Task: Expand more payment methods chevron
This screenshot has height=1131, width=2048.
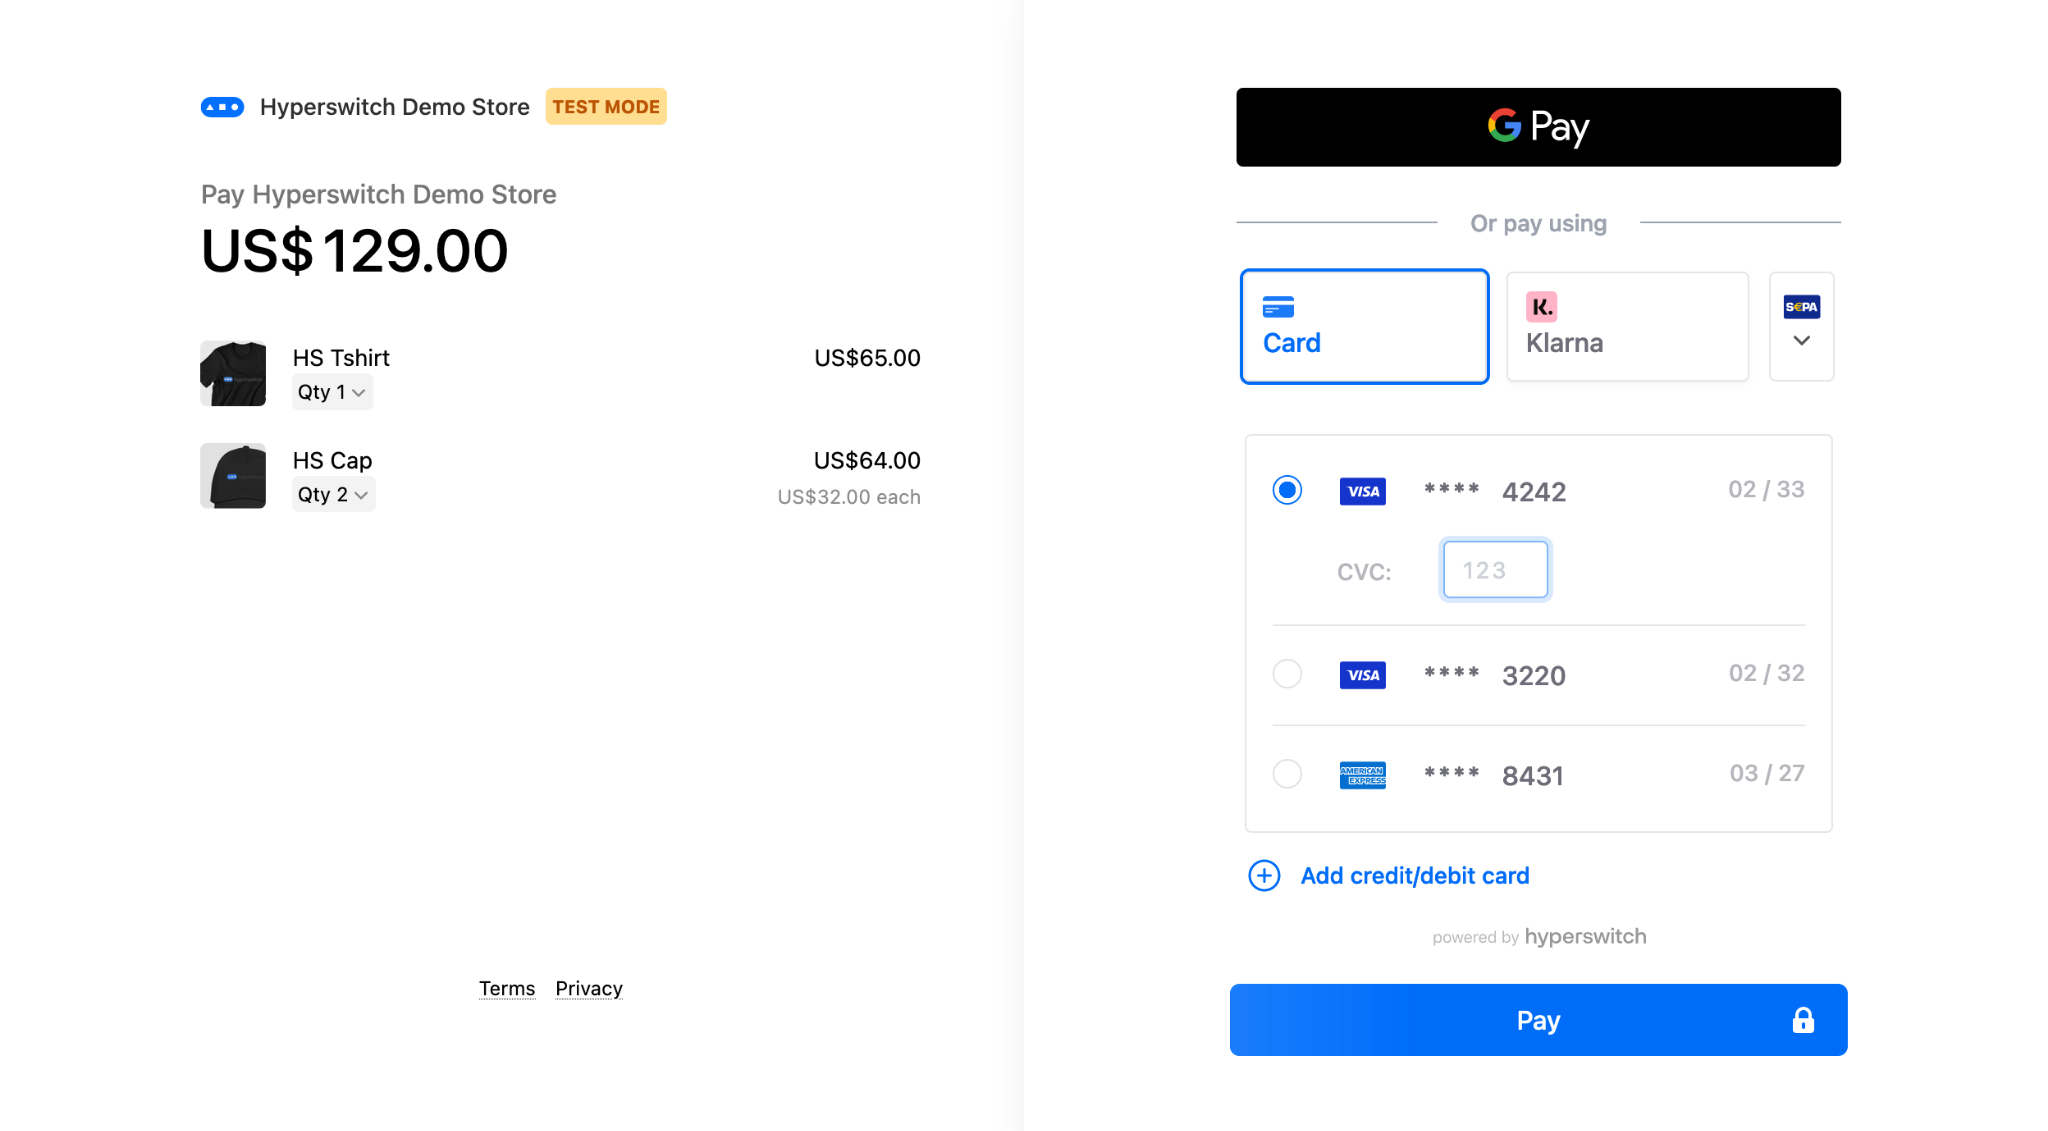Action: tap(1801, 341)
